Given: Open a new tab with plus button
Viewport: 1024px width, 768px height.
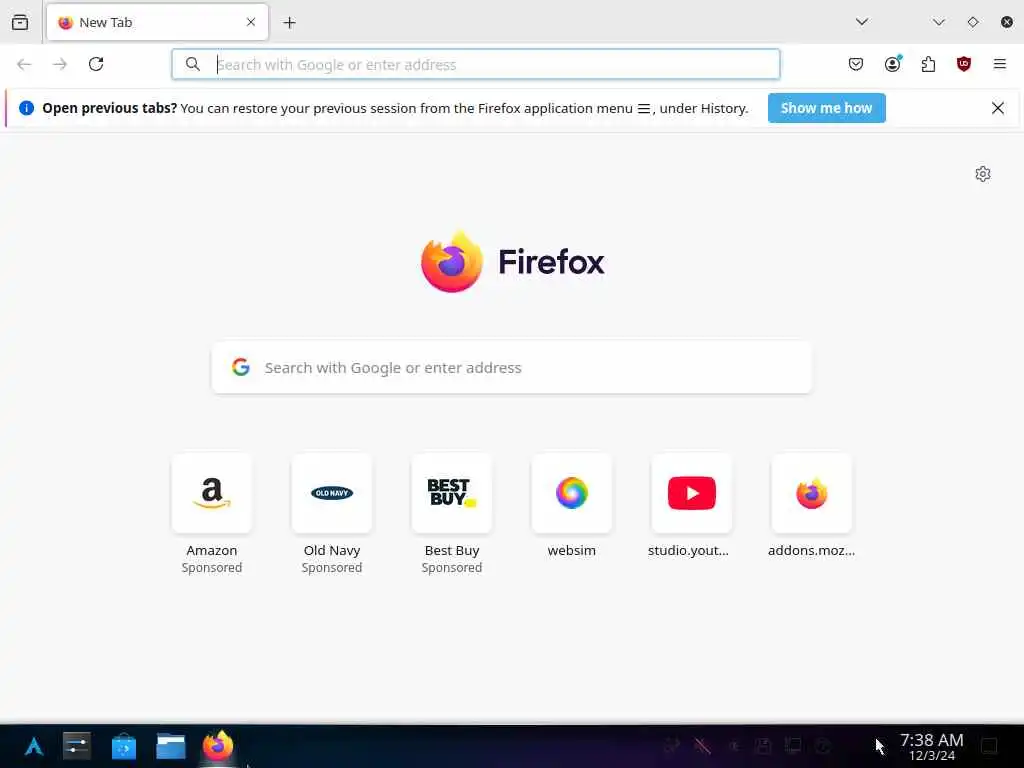Looking at the screenshot, I should click(289, 23).
